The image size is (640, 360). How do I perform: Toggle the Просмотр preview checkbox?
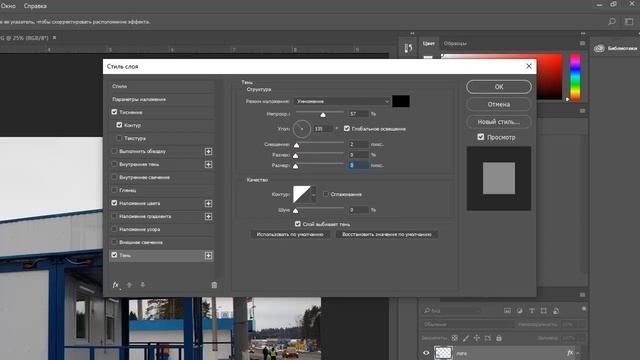(481, 137)
